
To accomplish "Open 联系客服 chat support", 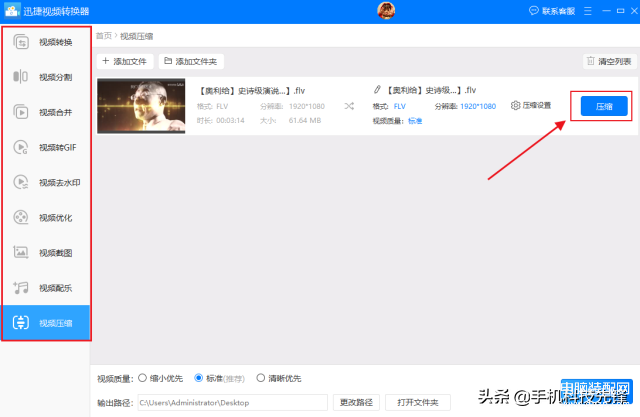I will [x=552, y=11].
